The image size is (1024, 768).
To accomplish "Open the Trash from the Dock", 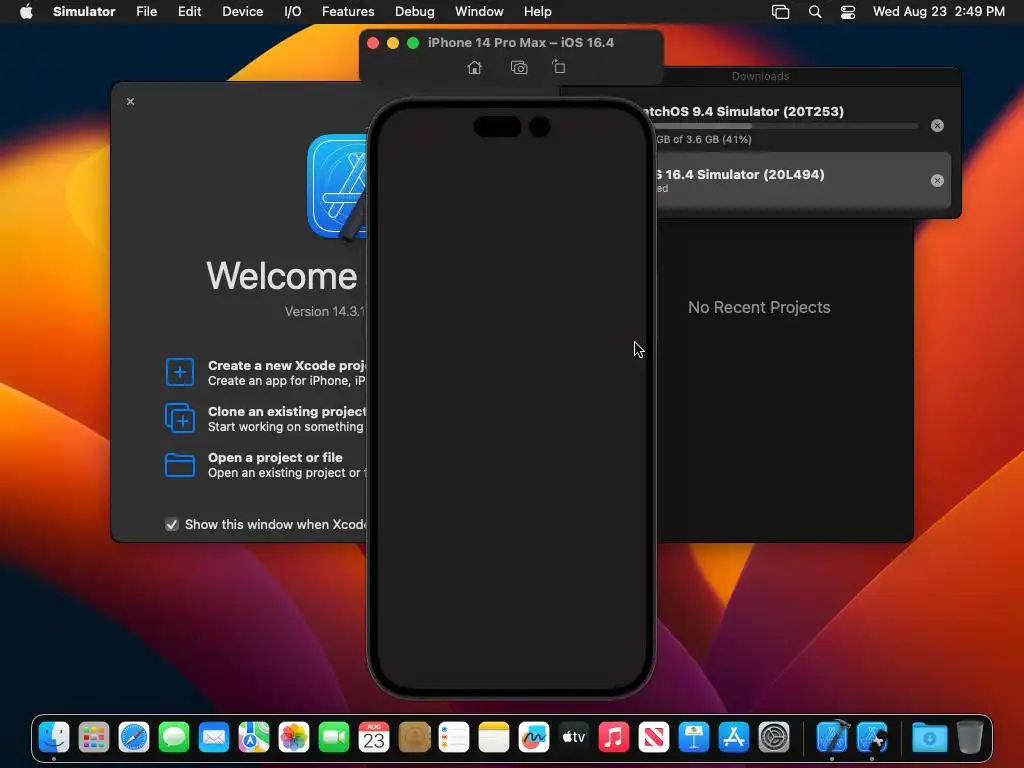I will [x=970, y=737].
